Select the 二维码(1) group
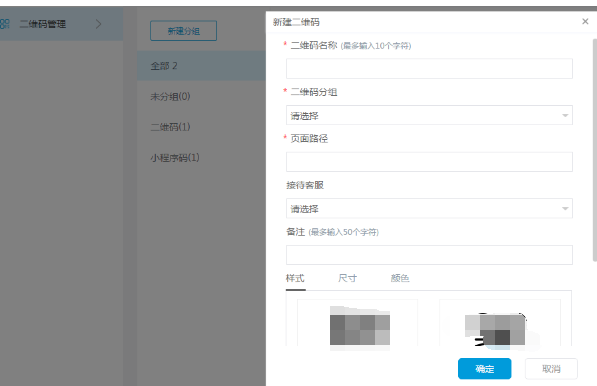 (x=170, y=127)
